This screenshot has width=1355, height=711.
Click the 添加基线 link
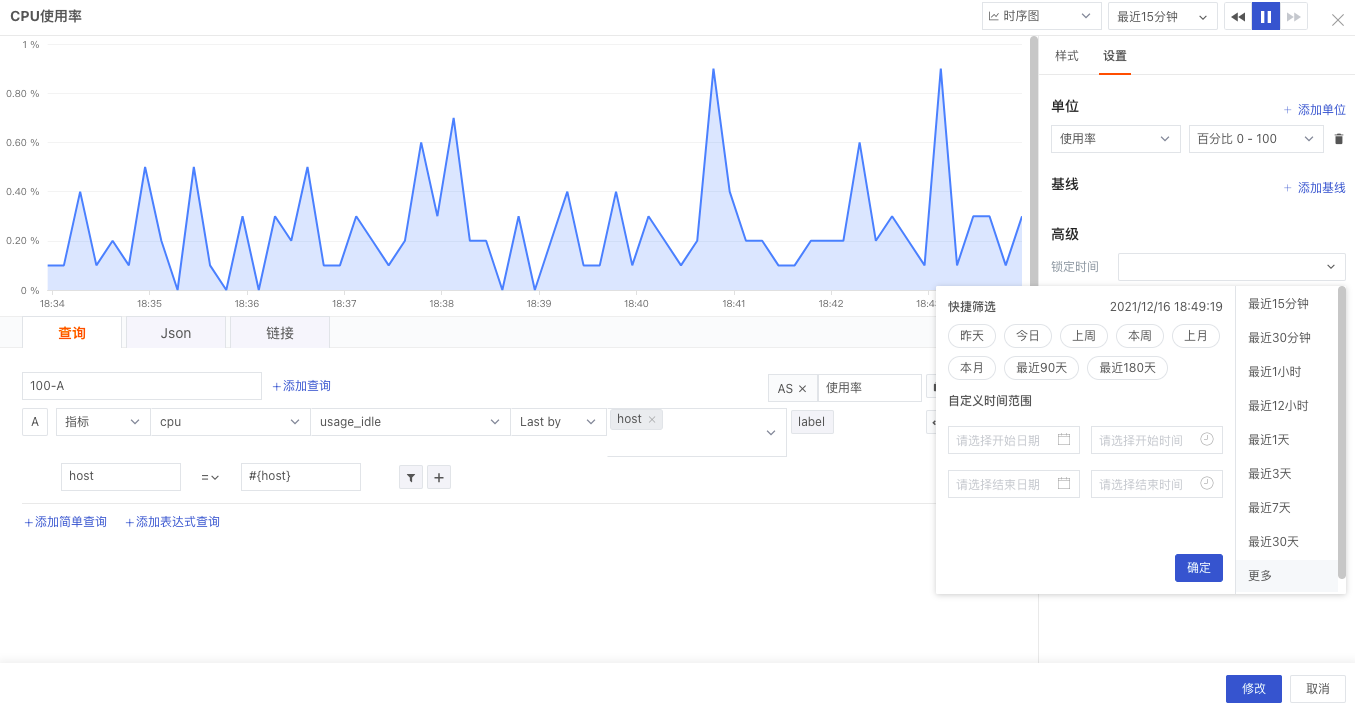pos(1314,188)
